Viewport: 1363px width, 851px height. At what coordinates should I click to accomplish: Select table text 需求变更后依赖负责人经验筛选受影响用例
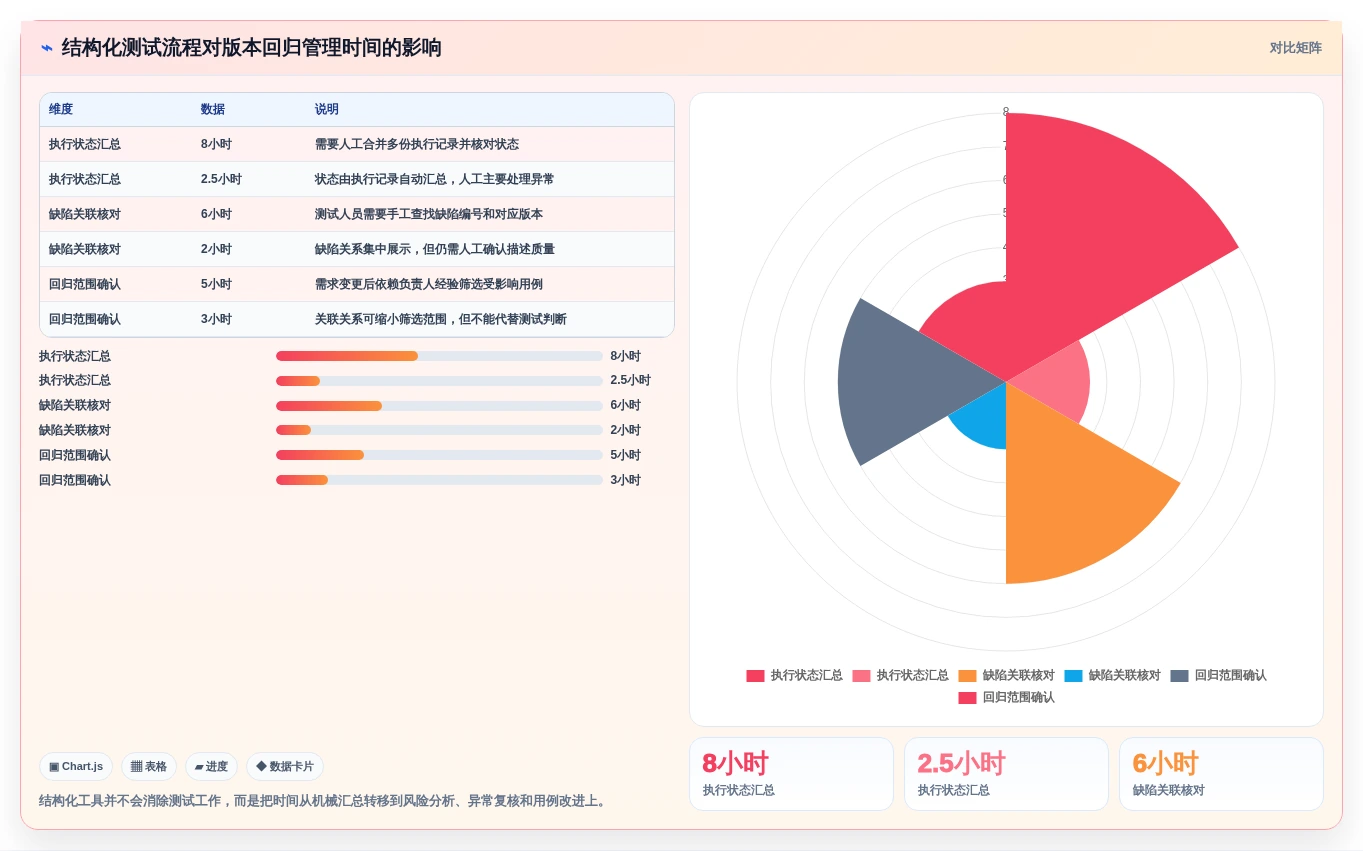(x=429, y=285)
